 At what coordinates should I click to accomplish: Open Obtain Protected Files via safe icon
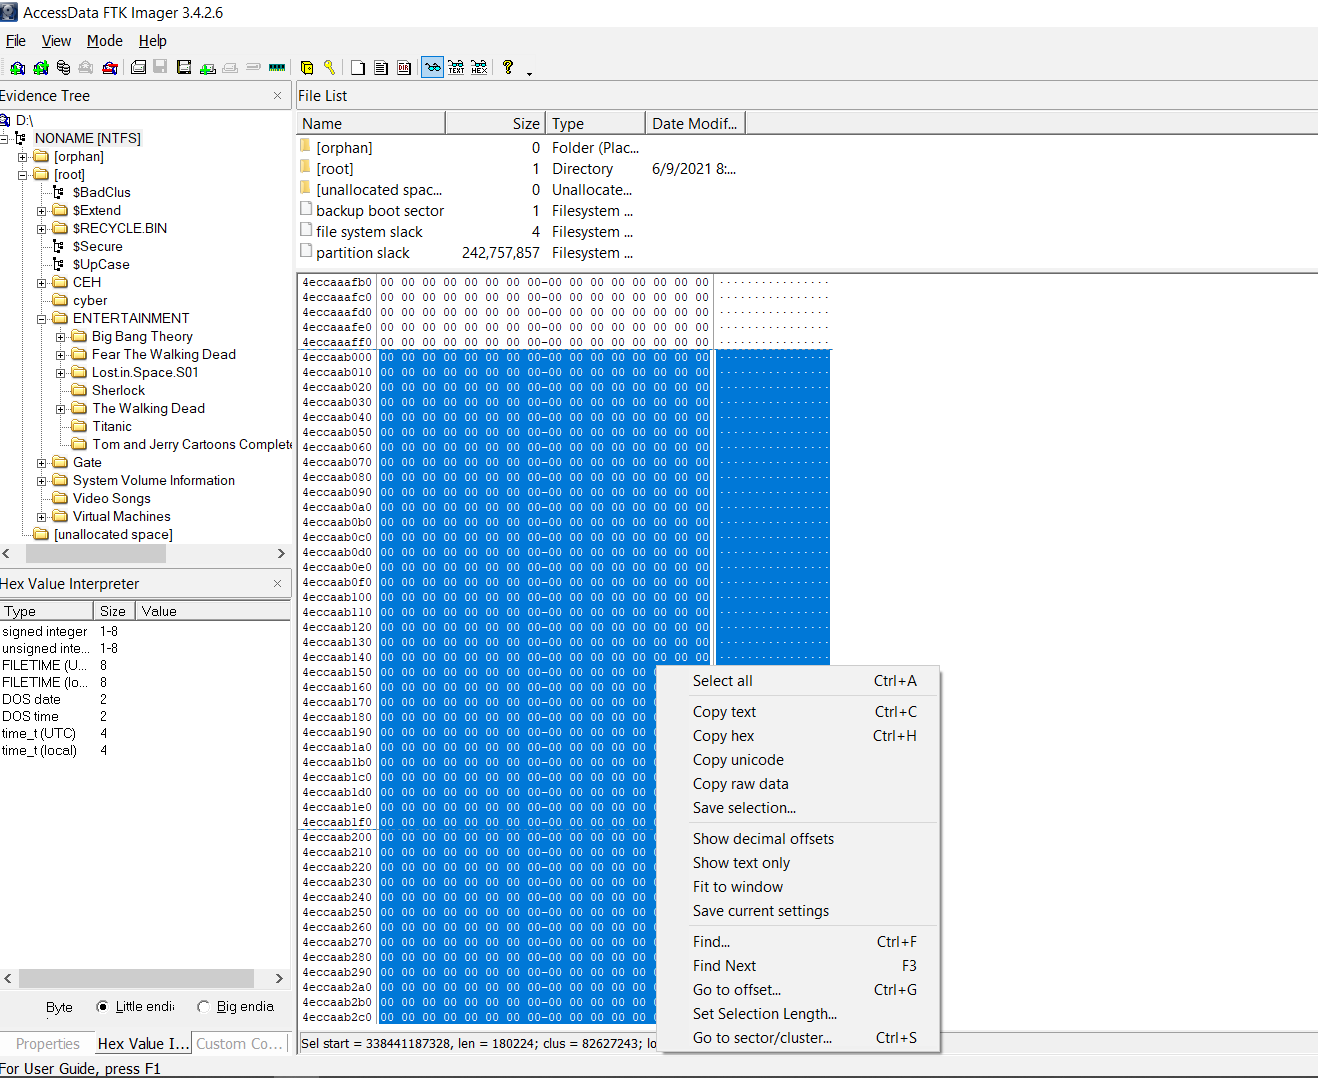(x=306, y=67)
